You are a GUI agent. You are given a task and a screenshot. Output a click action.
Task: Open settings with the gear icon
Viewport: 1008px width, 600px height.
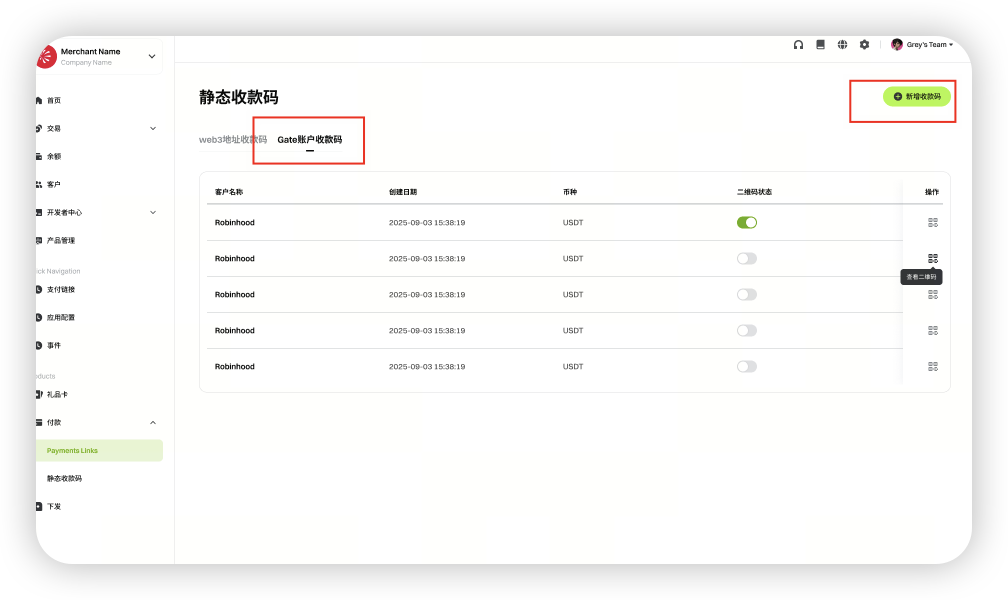[864, 45]
